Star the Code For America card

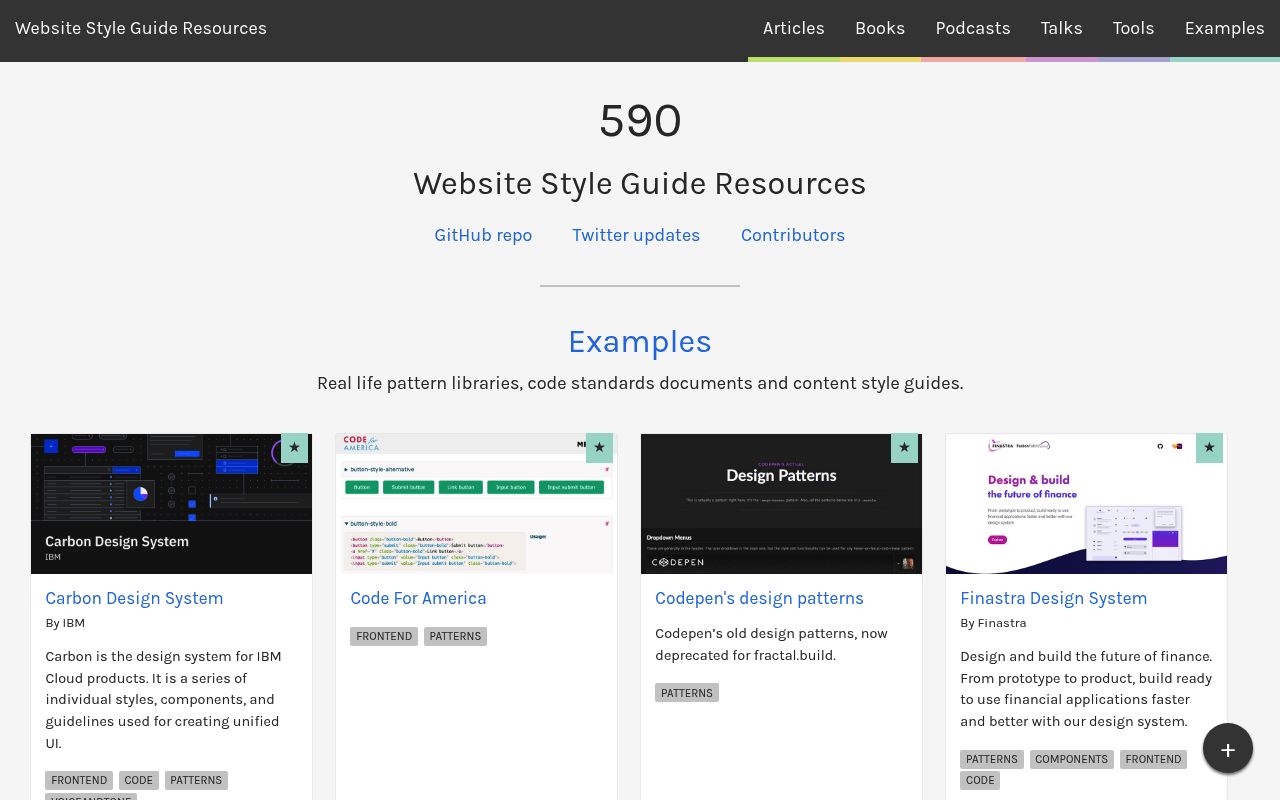click(x=599, y=447)
